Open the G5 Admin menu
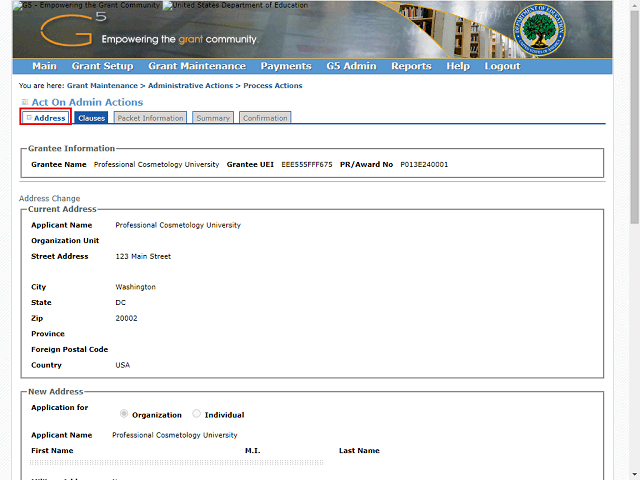The image size is (640, 480). click(351, 66)
